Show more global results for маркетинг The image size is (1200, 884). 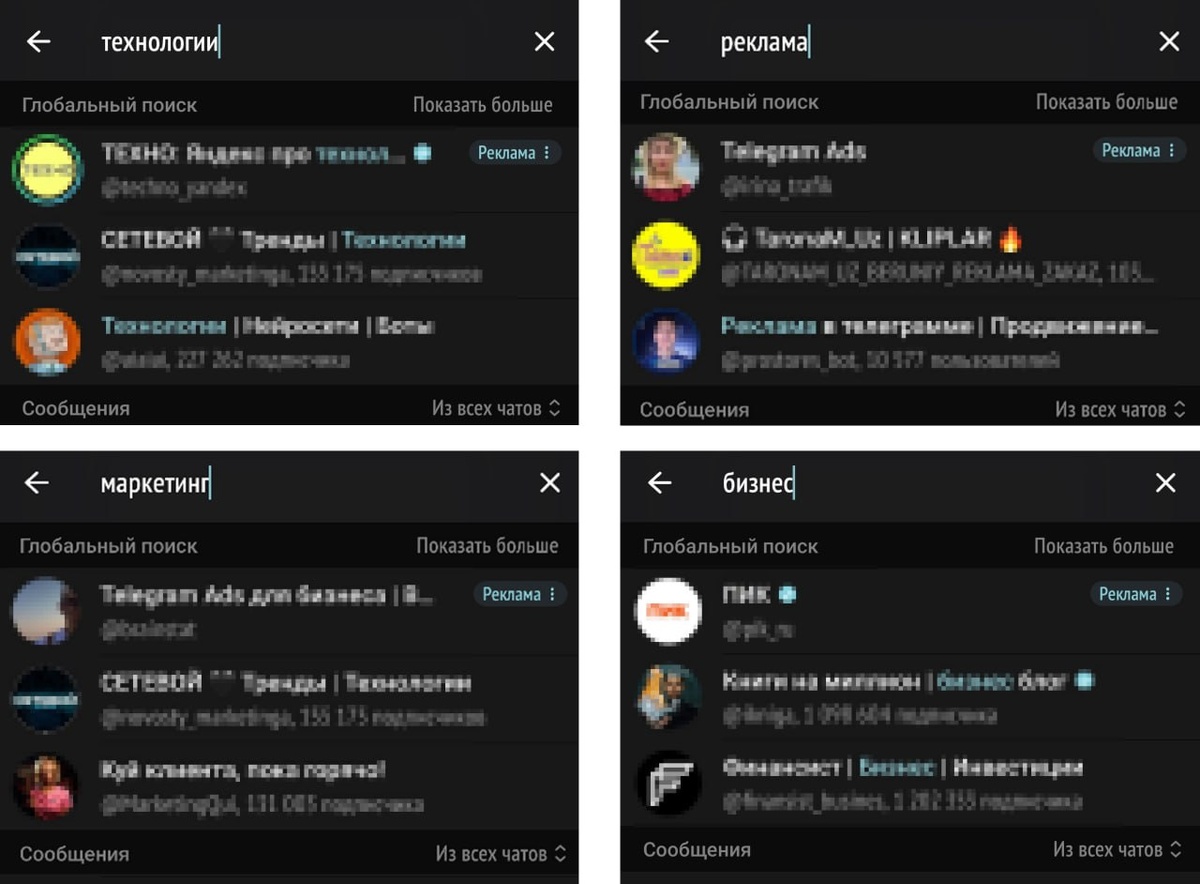487,546
